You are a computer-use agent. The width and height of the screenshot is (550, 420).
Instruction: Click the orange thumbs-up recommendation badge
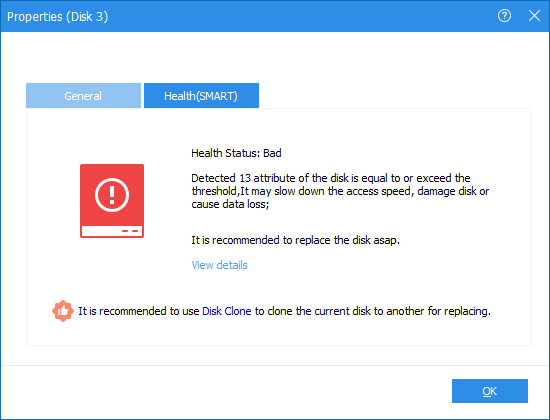(x=63, y=311)
